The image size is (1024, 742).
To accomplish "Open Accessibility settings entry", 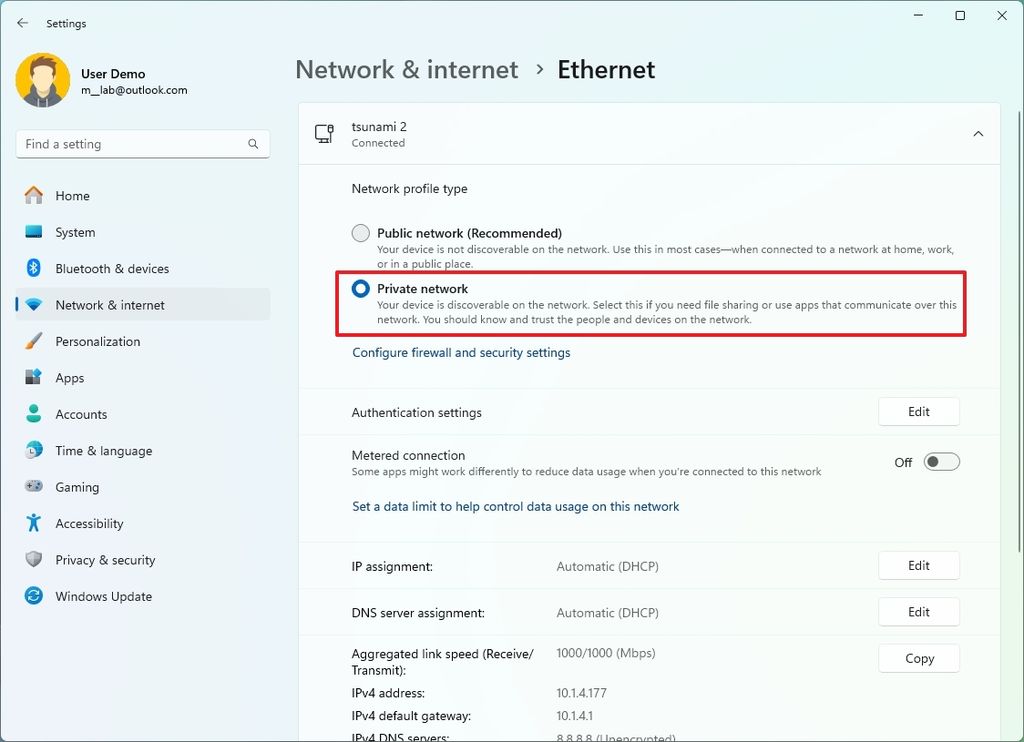I will [35, 523].
